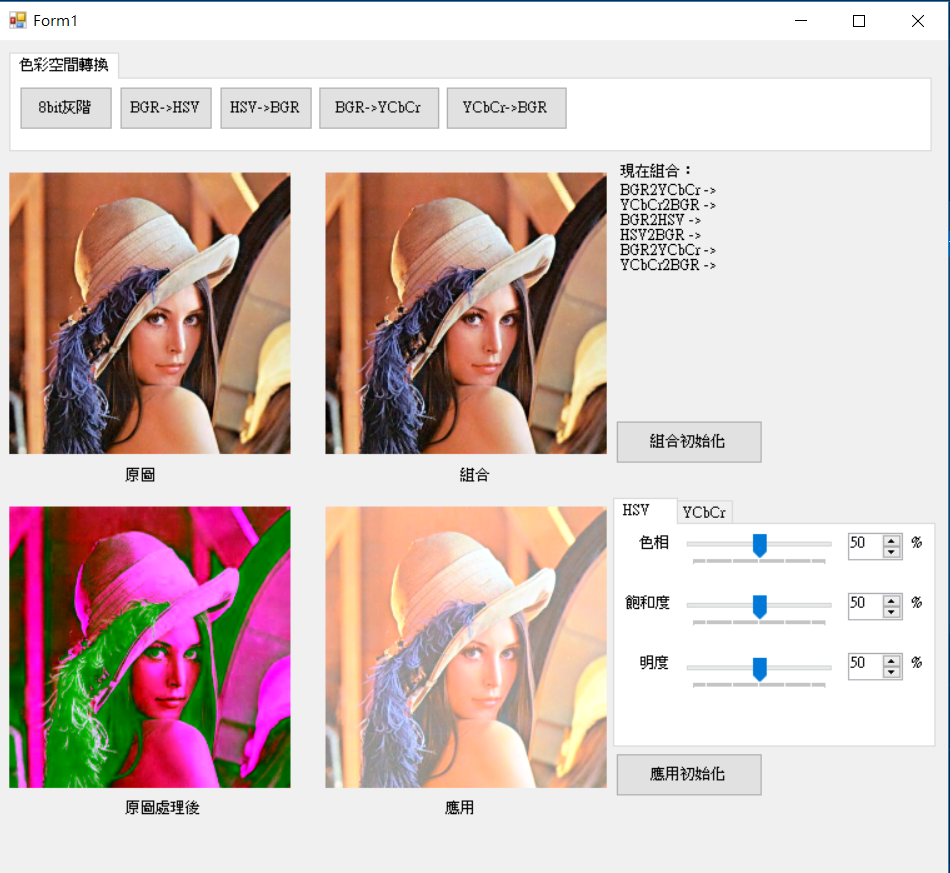Viewport: 950px width, 873px height.
Task: Decrease 色相 value with down arrow
Action: pos(891,551)
